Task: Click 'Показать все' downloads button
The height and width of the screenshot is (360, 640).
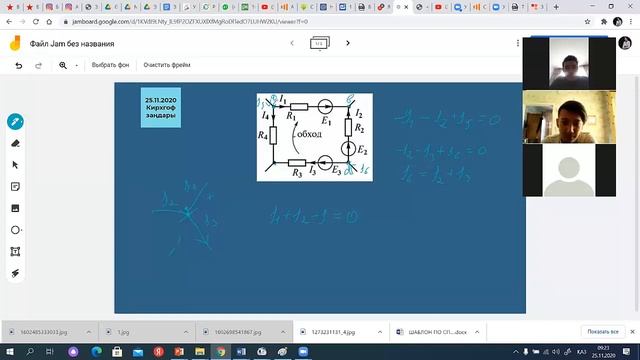Action: [603, 331]
